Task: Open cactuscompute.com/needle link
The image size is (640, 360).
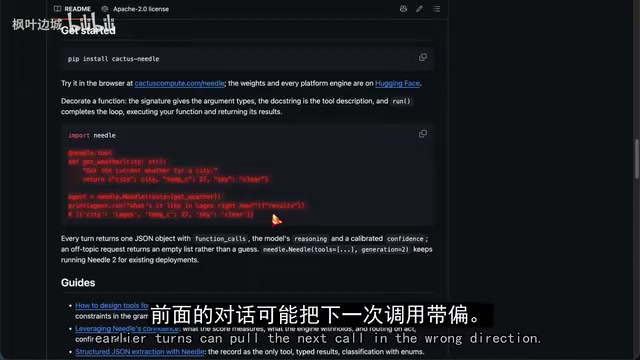Action: (180, 83)
